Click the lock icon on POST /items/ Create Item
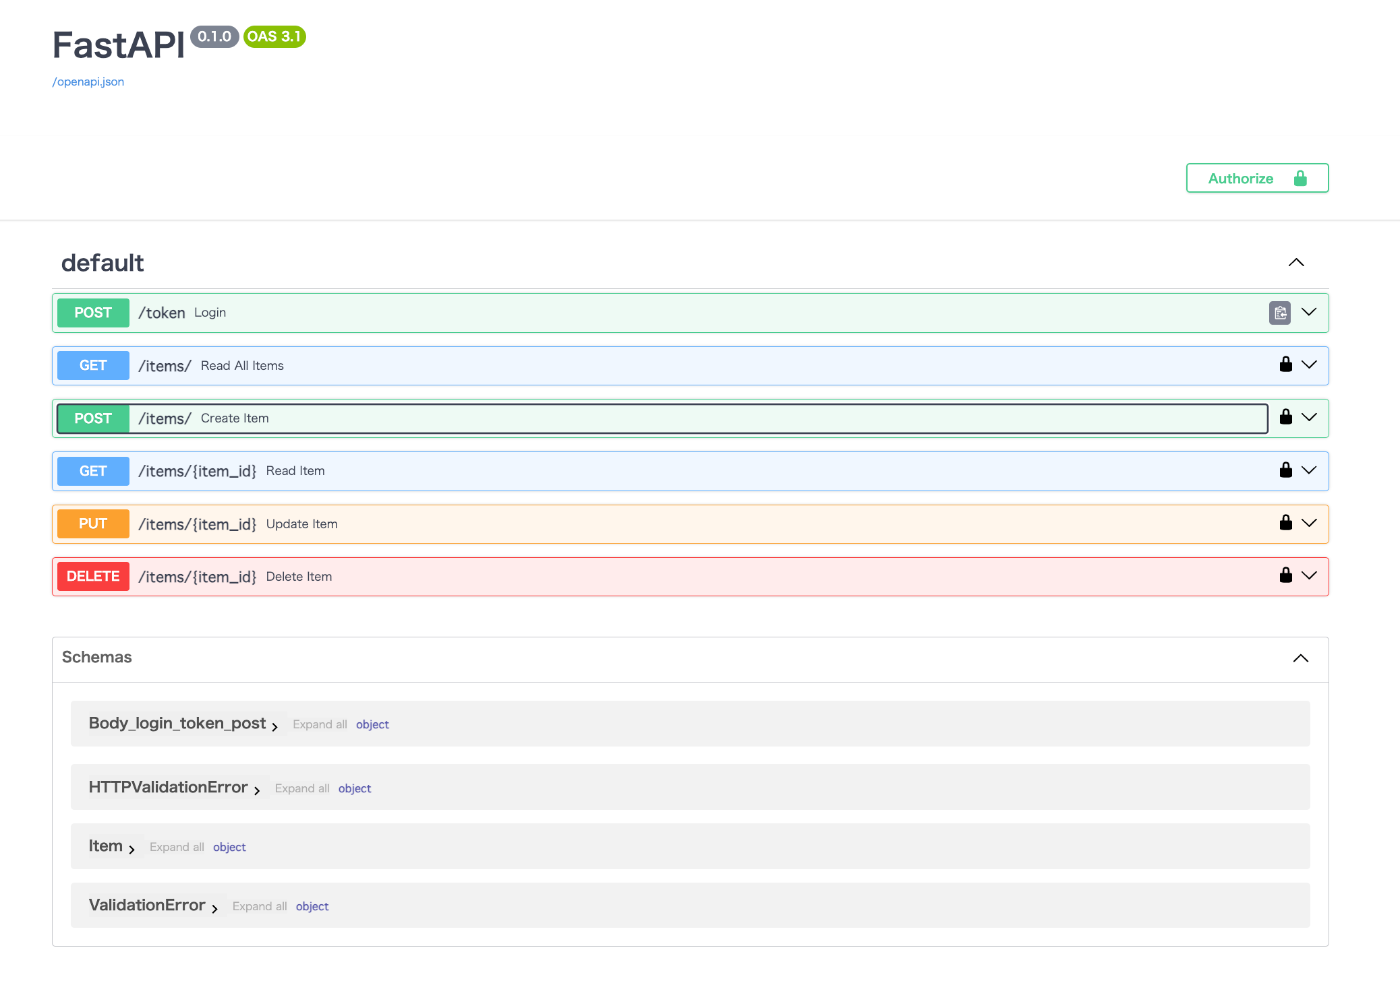The height and width of the screenshot is (981, 1400). pos(1286,417)
